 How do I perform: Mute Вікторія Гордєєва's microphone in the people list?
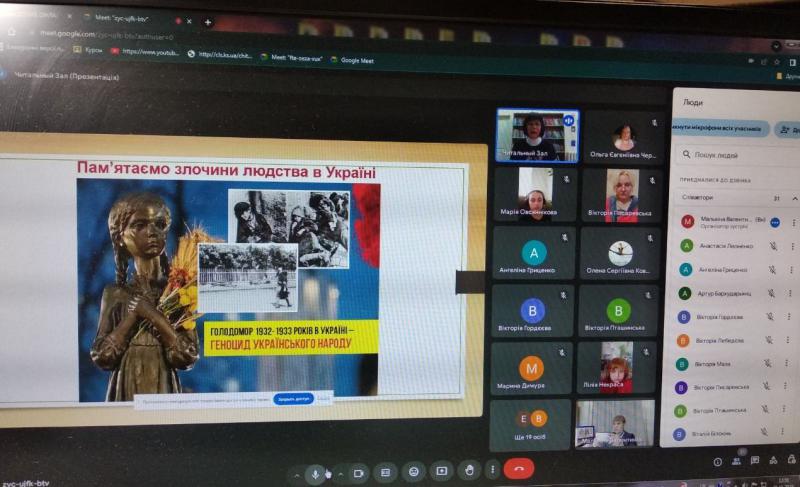click(x=770, y=317)
